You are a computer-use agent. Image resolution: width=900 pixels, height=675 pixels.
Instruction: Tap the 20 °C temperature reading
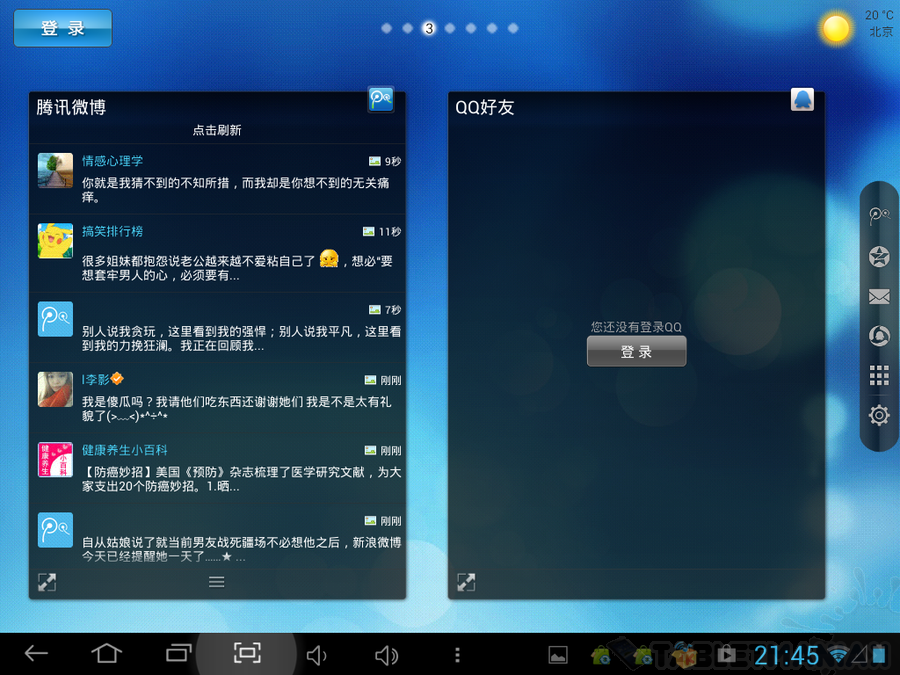point(879,15)
